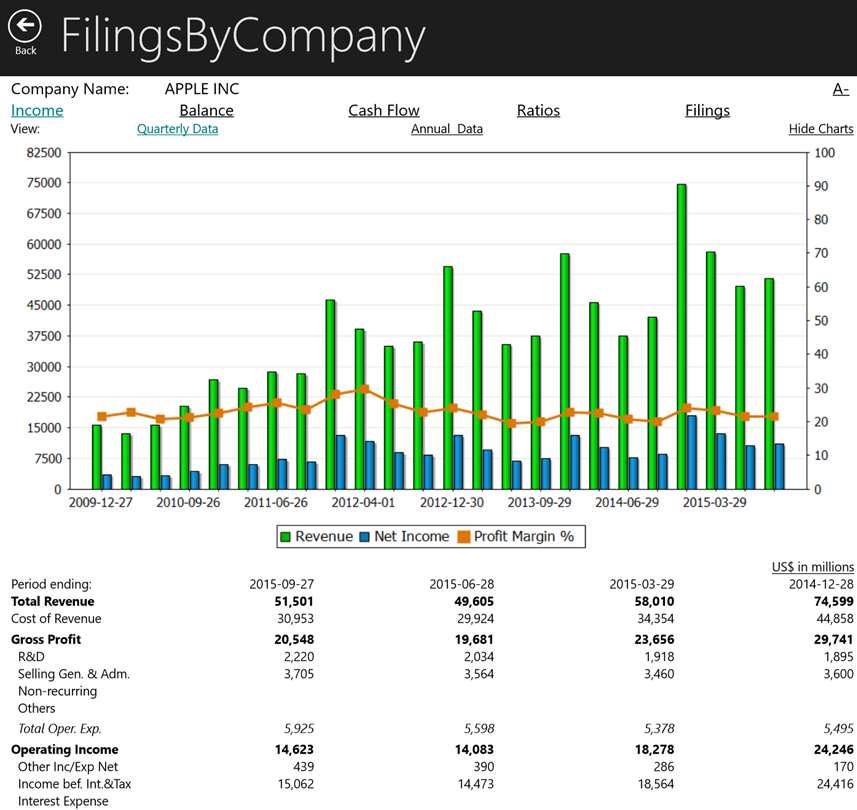The image size is (857, 810).
Task: Click the US$ in millions unit link
Action: click(x=812, y=567)
